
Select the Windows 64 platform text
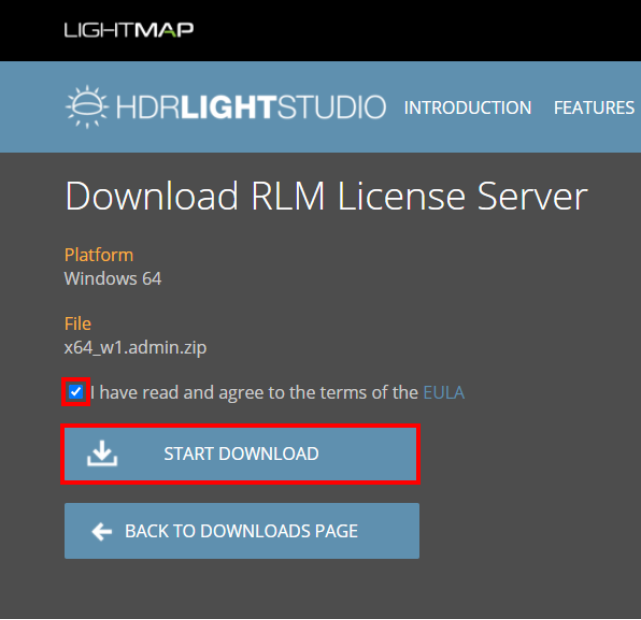113,279
